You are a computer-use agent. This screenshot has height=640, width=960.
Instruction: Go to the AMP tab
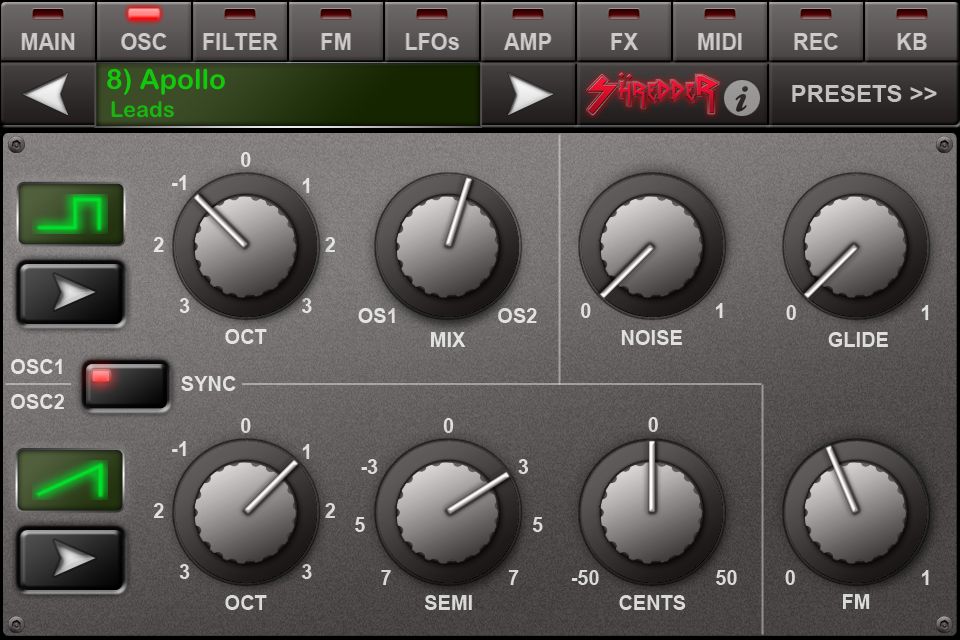click(528, 31)
